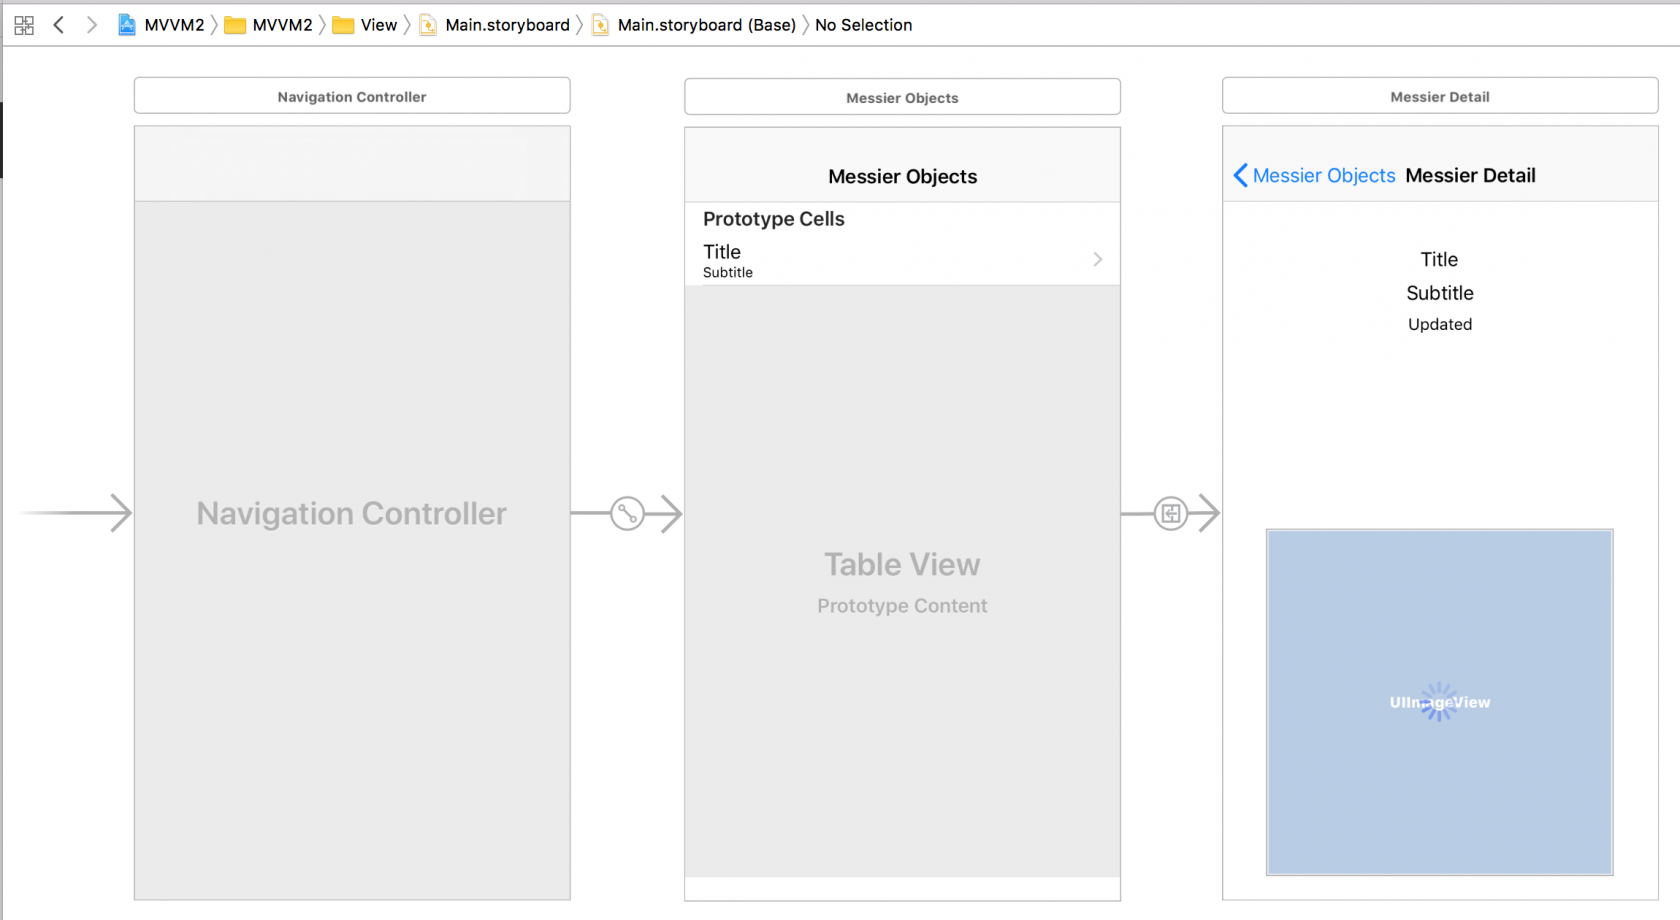Click the forward navigation arrow in the toolbar
This screenshot has height=920, width=1680.
point(91,24)
